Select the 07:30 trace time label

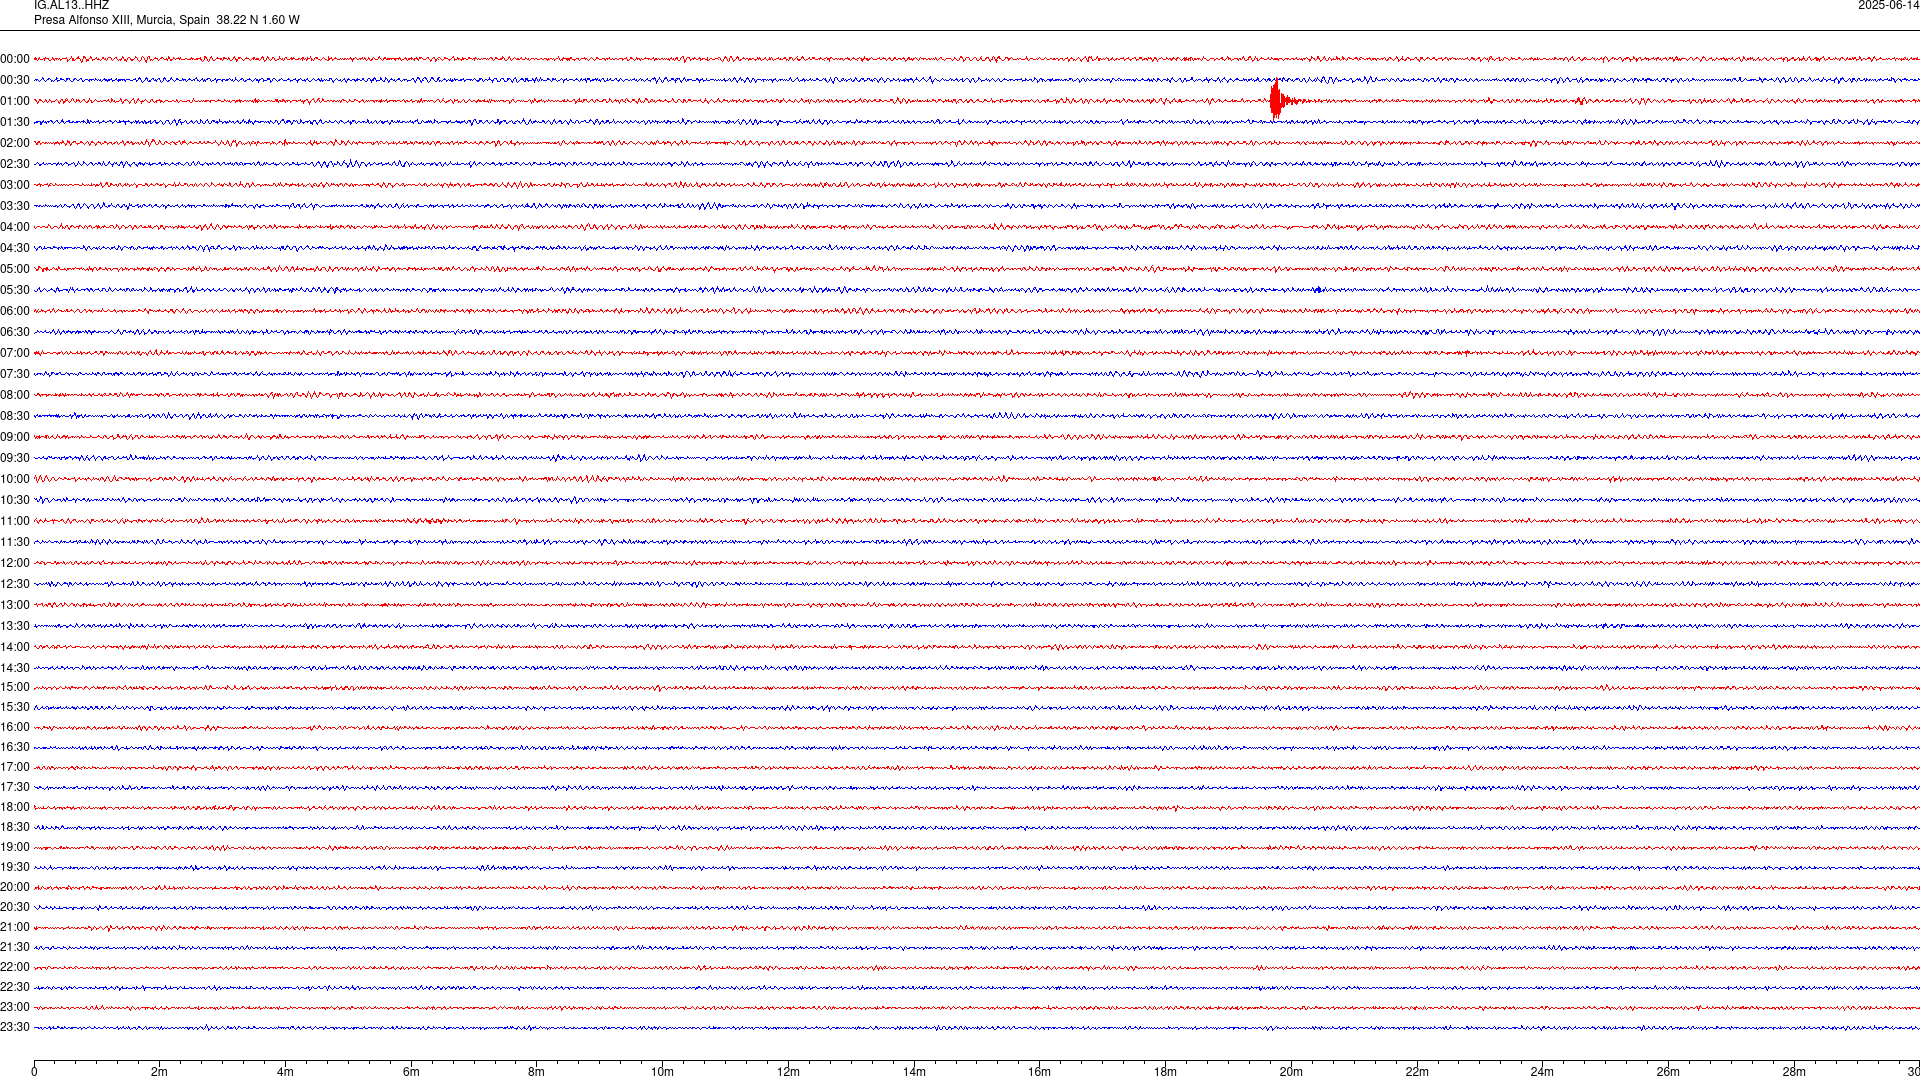click(15, 374)
